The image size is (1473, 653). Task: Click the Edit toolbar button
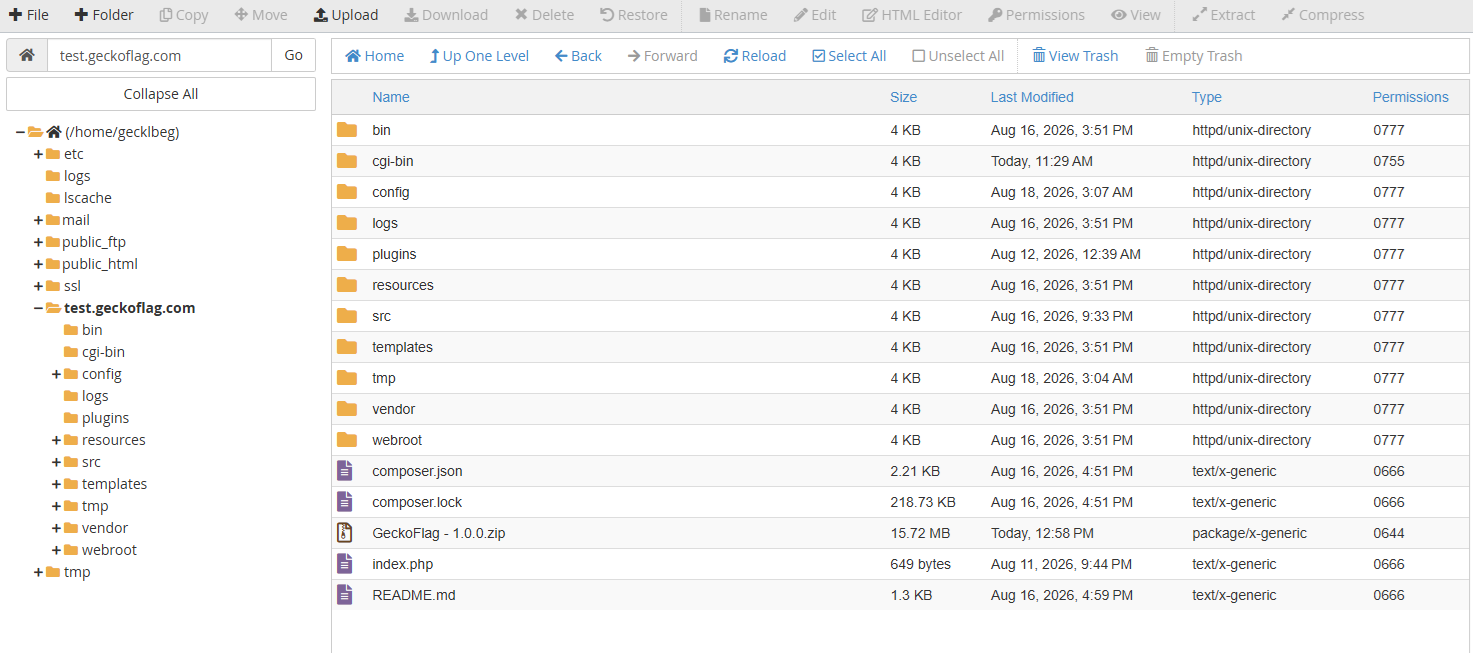pyautogui.click(x=815, y=15)
